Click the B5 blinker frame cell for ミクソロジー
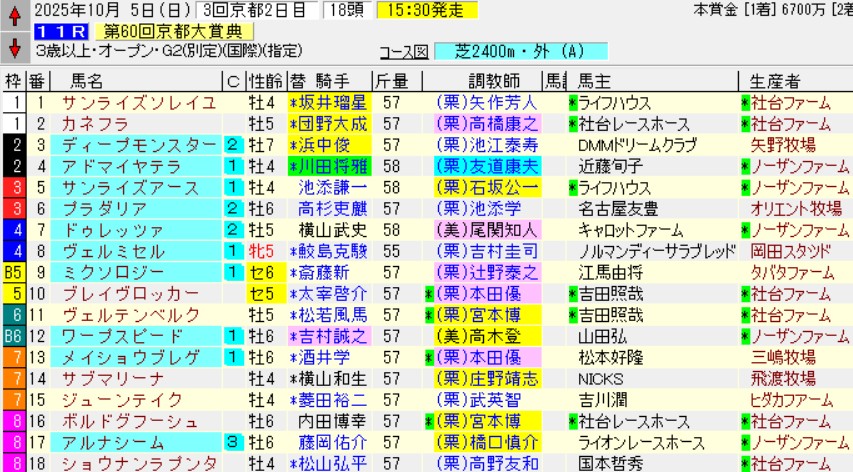The height and width of the screenshot is (472, 853). tap(14, 272)
